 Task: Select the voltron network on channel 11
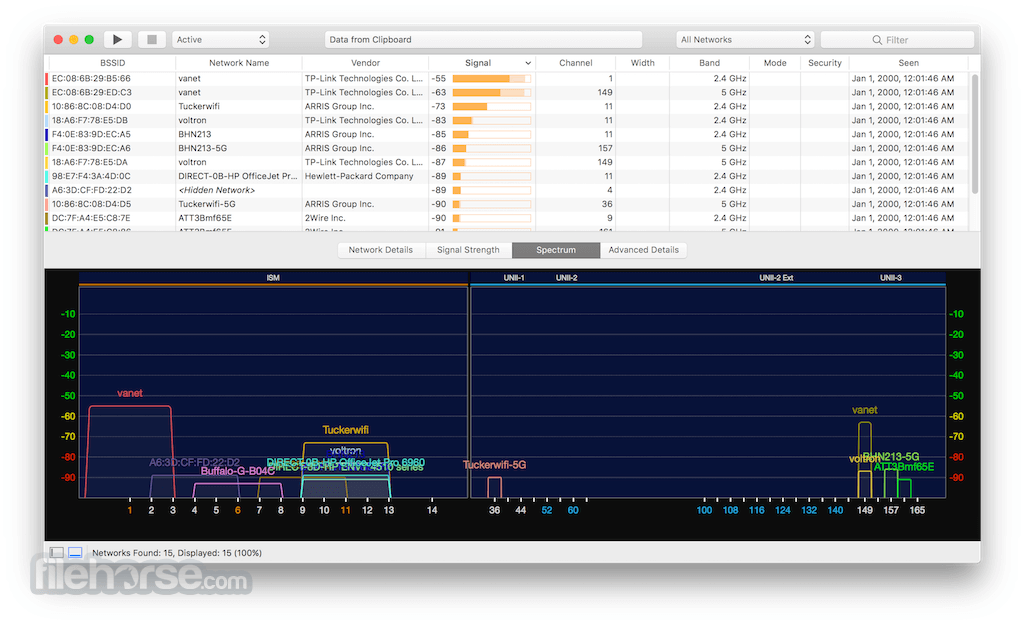pyautogui.click(x=506, y=120)
